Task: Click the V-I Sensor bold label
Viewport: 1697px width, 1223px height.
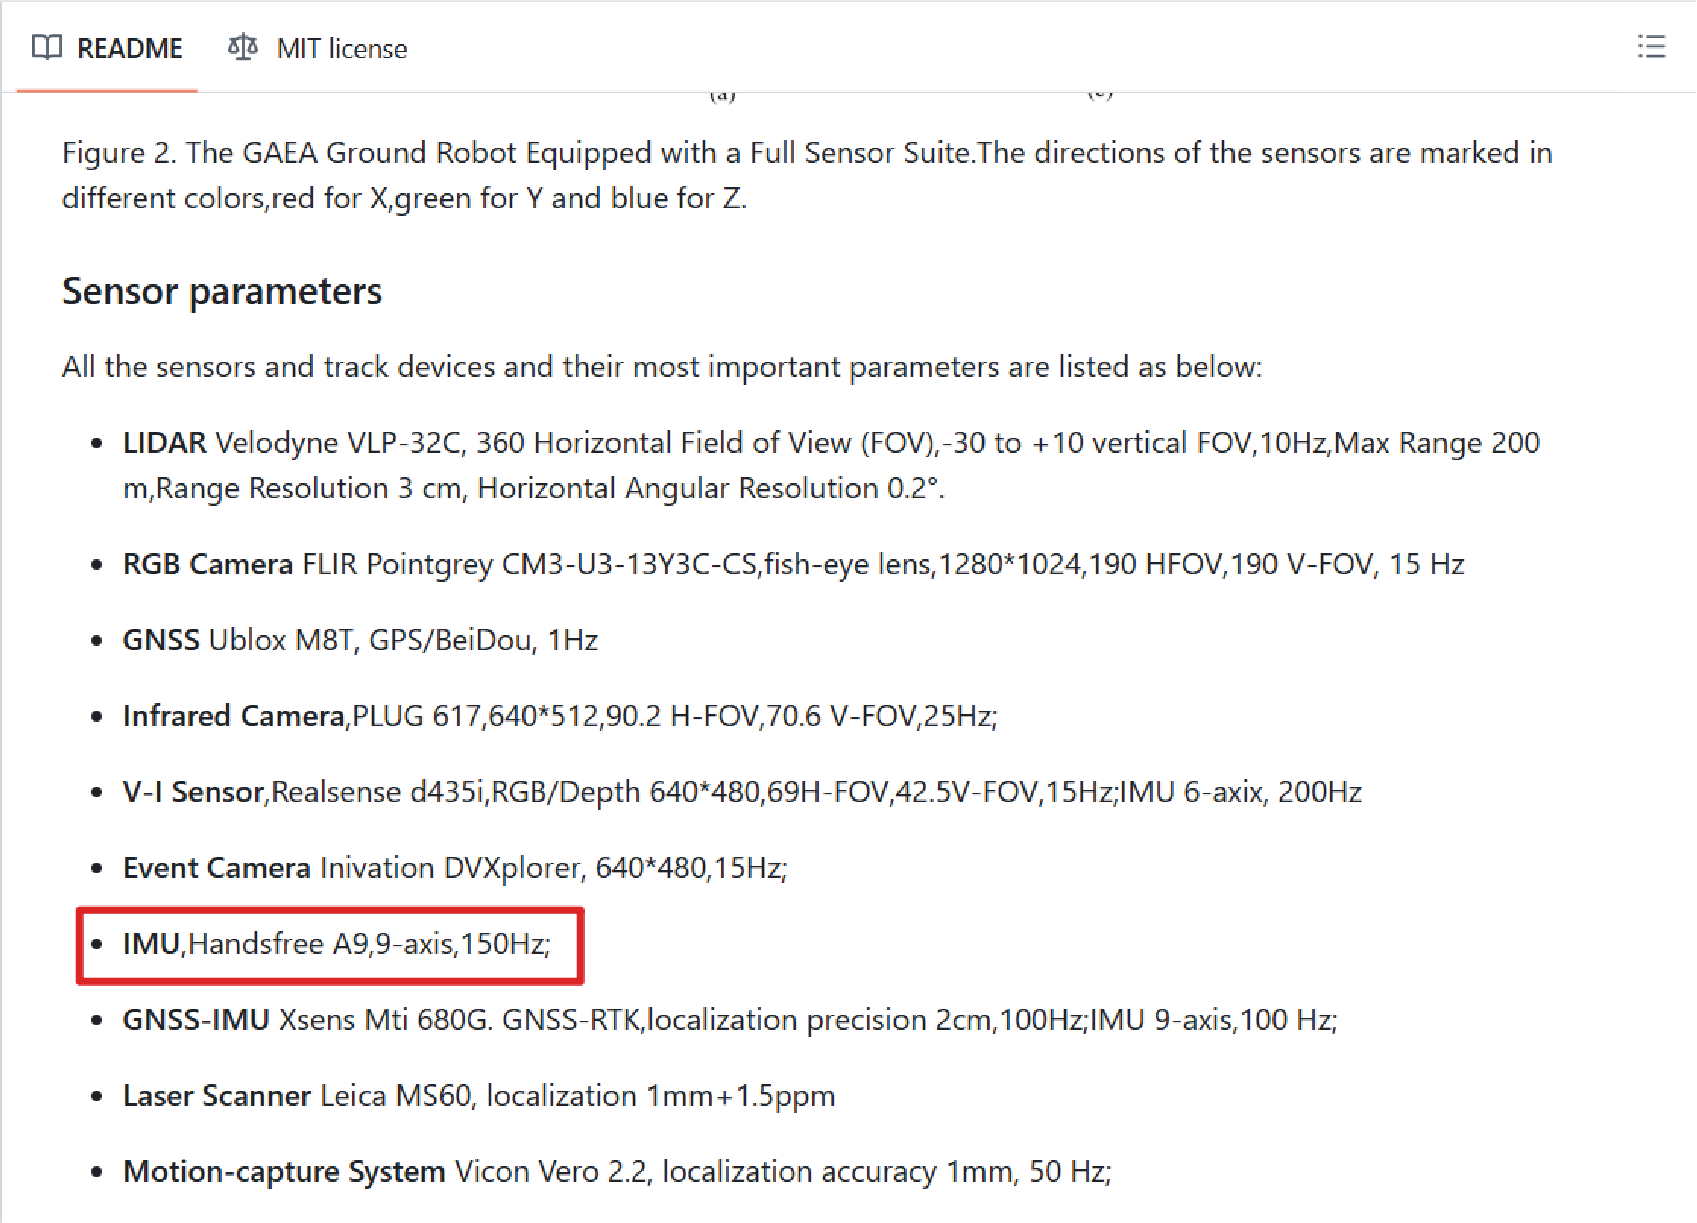Action: pyautogui.click(x=193, y=792)
